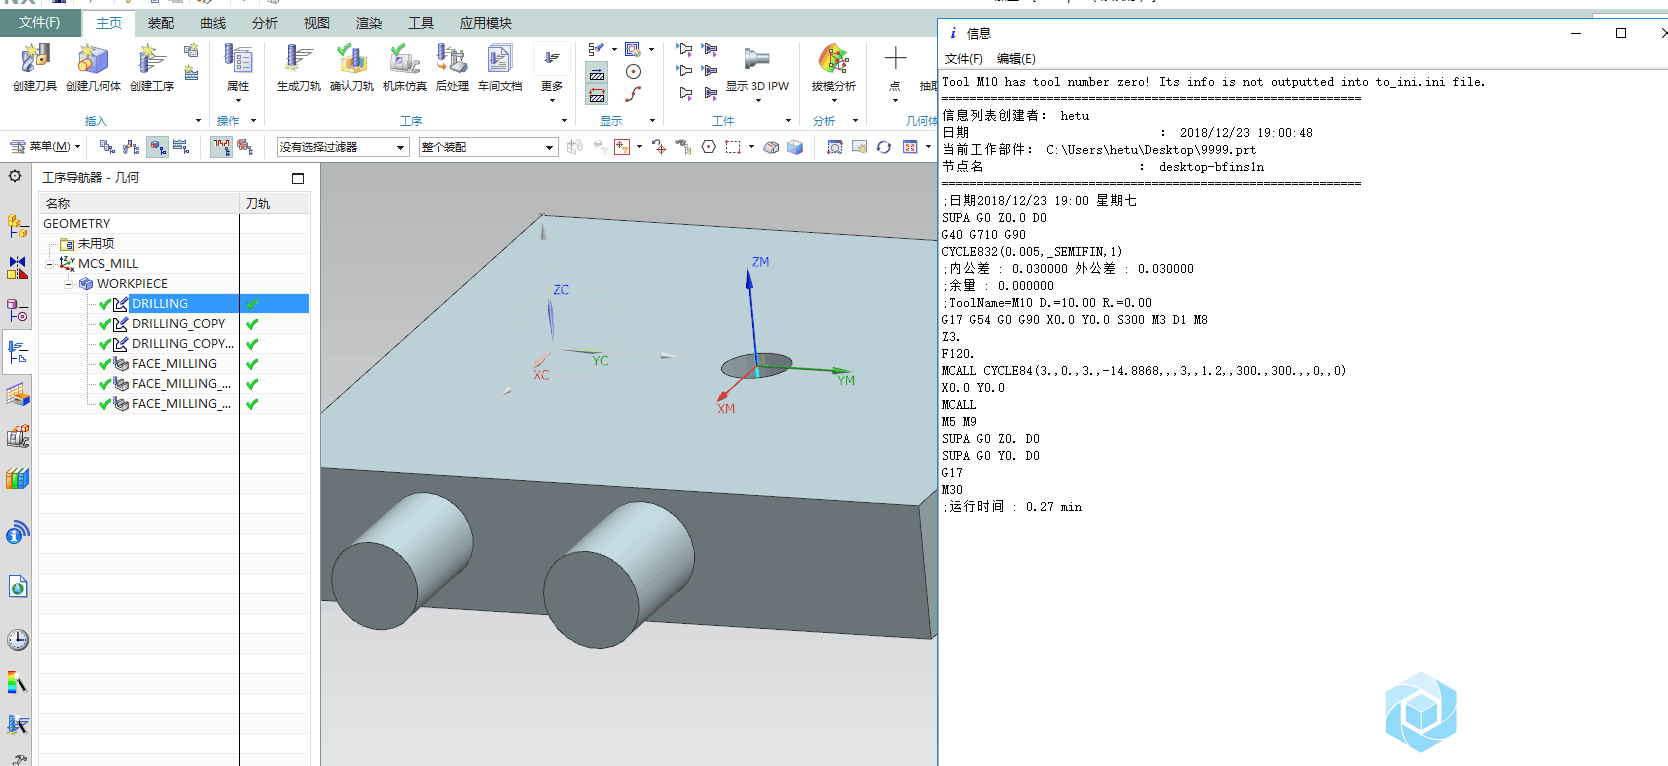The height and width of the screenshot is (766, 1668).
Task: Click the 名称 column header
Action: click(x=139, y=203)
